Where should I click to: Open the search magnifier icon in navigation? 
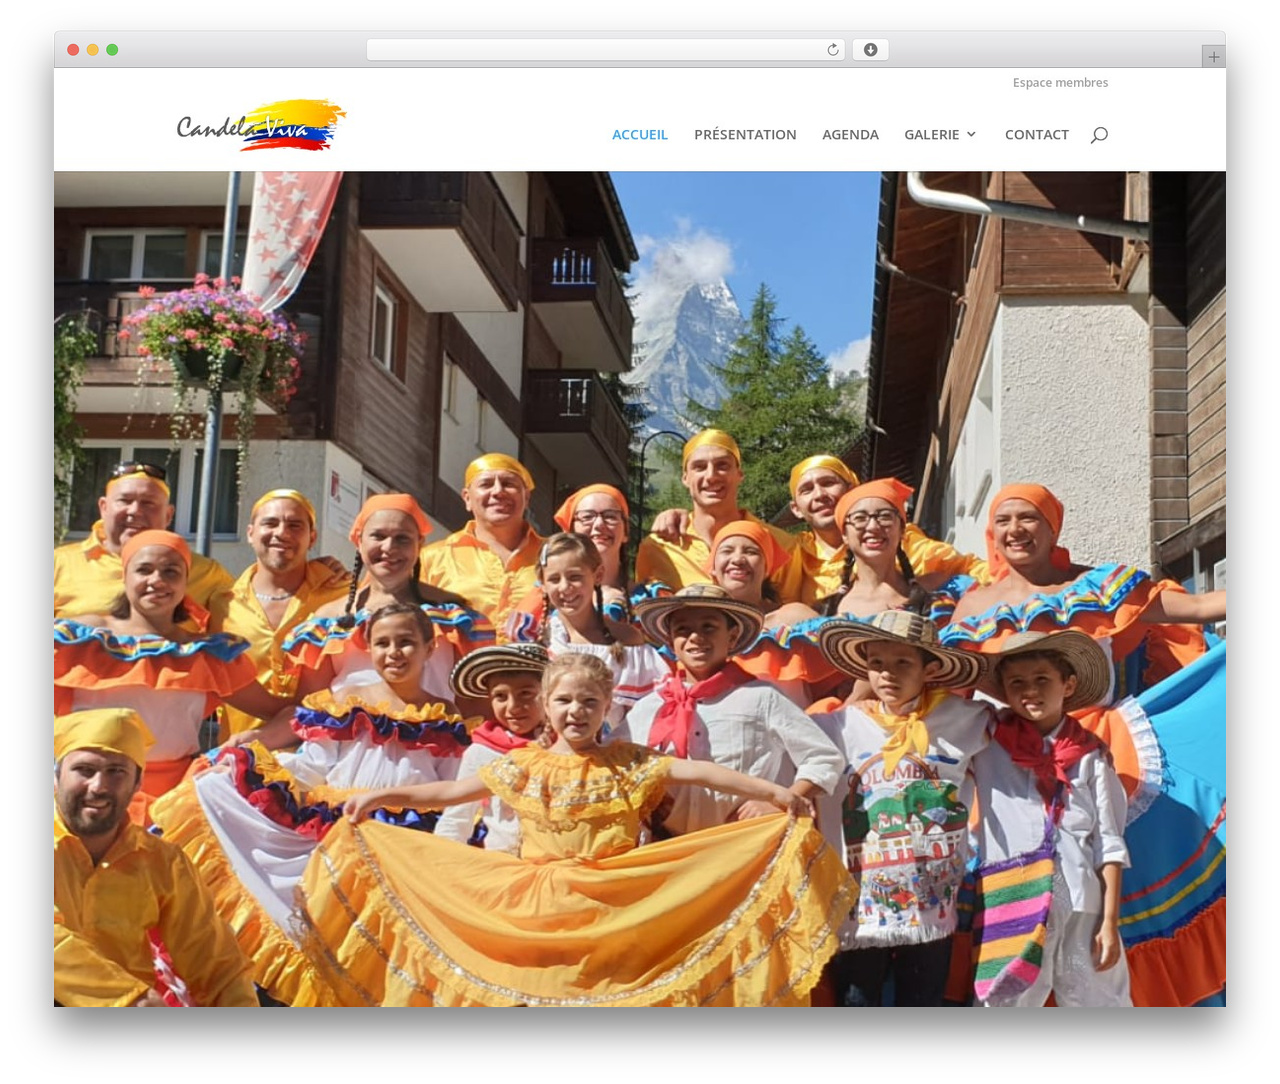point(1099,135)
